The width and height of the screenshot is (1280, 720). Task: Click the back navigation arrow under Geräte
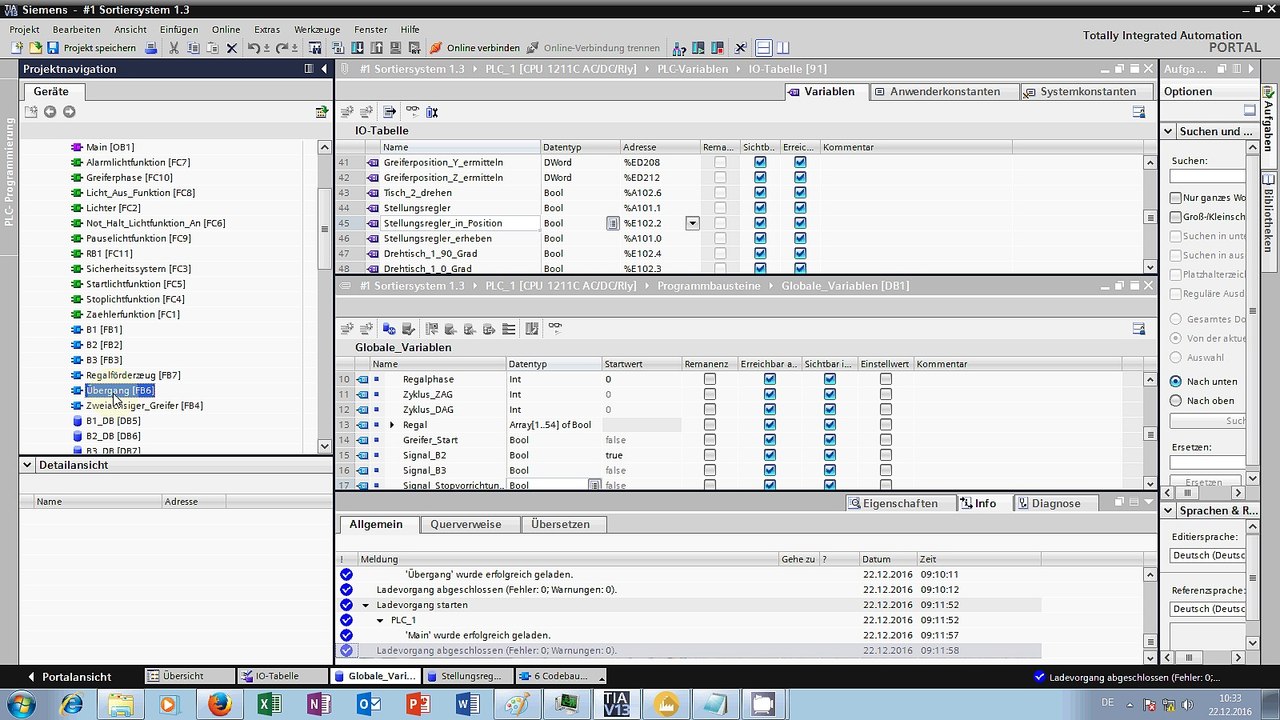tap(50, 112)
